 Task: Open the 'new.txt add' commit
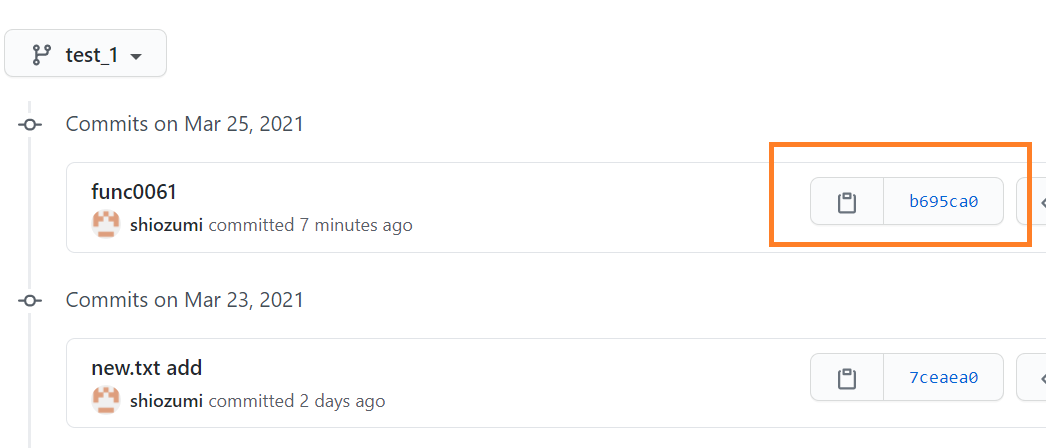tap(146, 368)
